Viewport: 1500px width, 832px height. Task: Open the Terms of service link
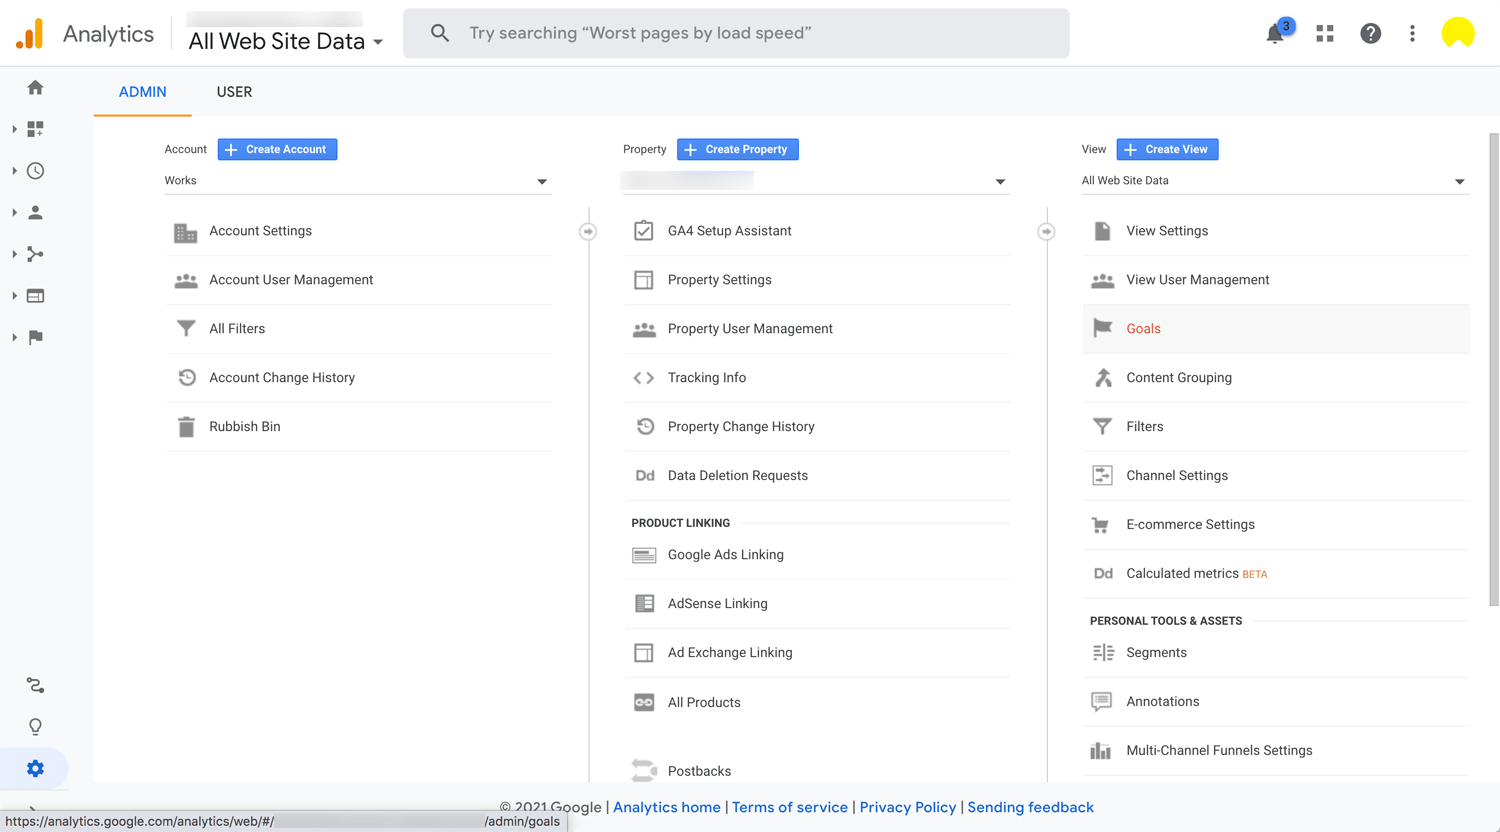pos(790,807)
